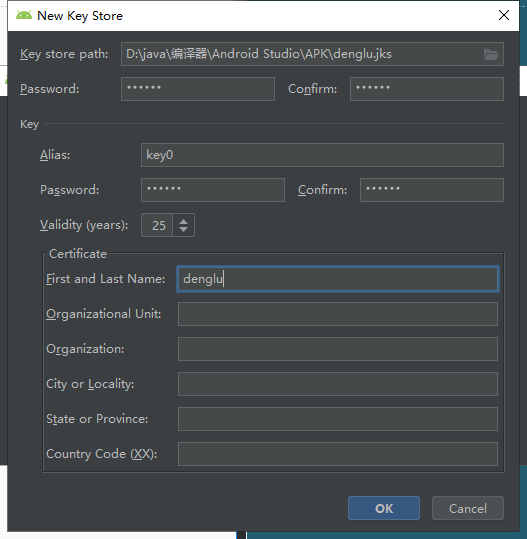Select the key store Confirm password field

coord(427,89)
